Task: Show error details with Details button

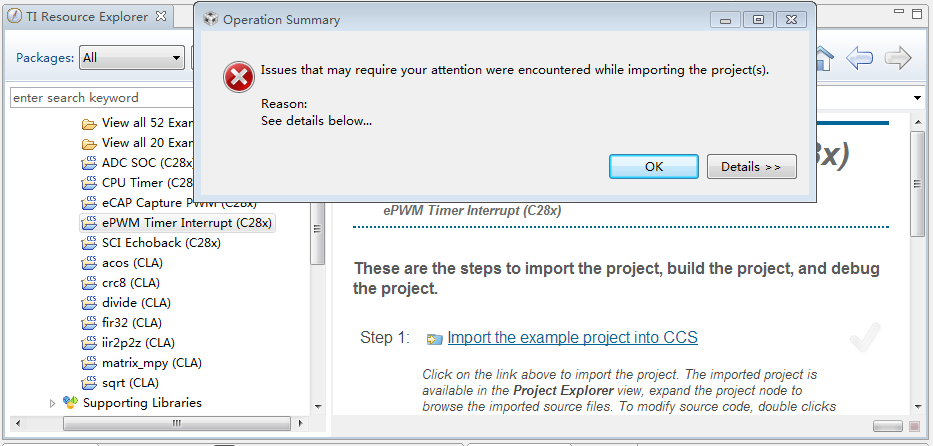Action: [x=751, y=167]
